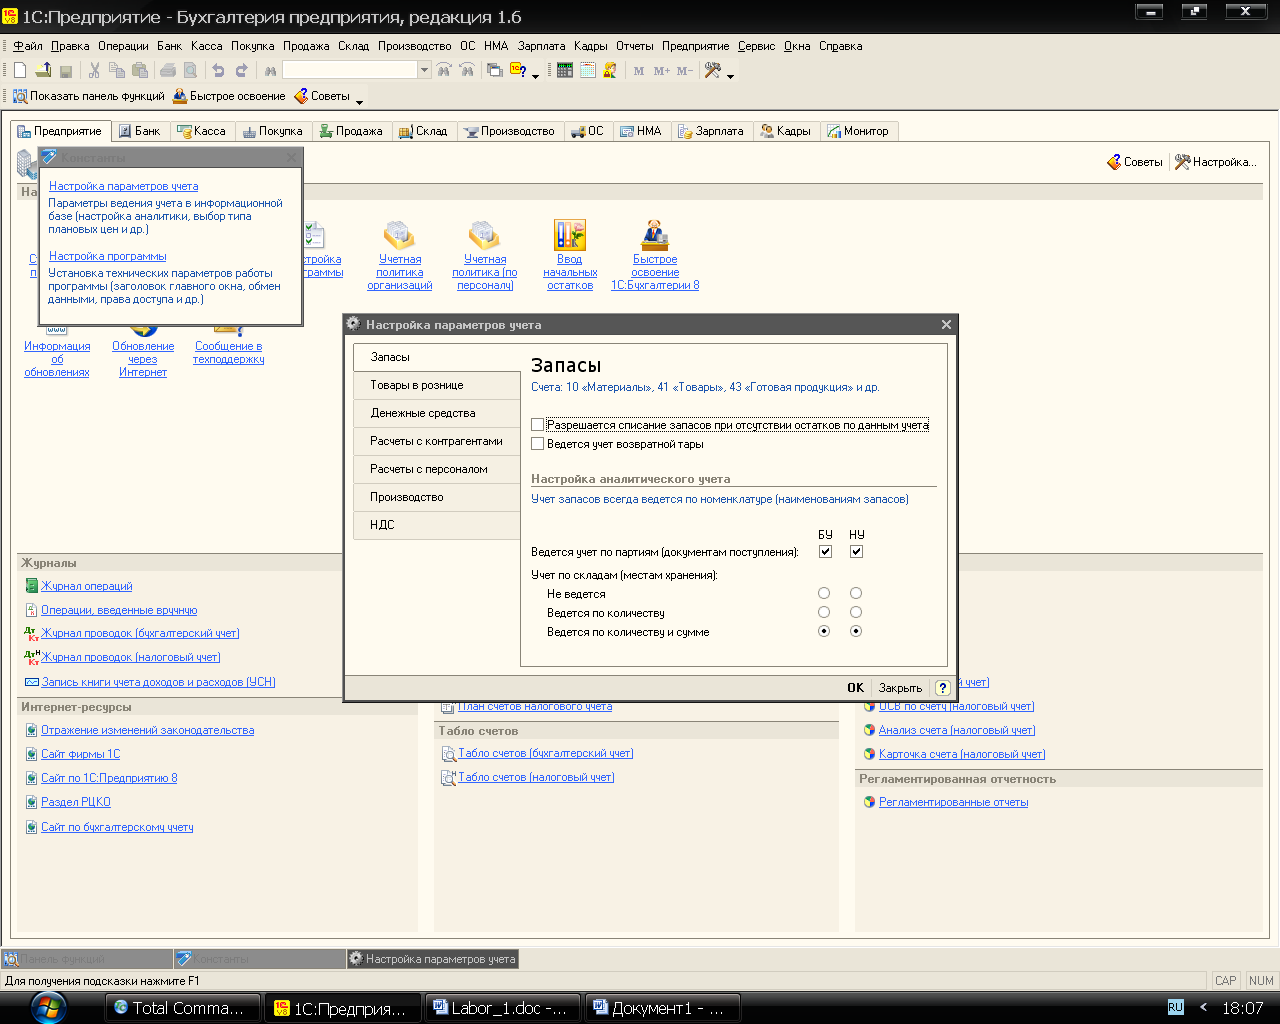This screenshot has height=1024, width=1280.
Task: Enable списание запасов при отсутствии остатков checkbox
Action: tap(538, 425)
